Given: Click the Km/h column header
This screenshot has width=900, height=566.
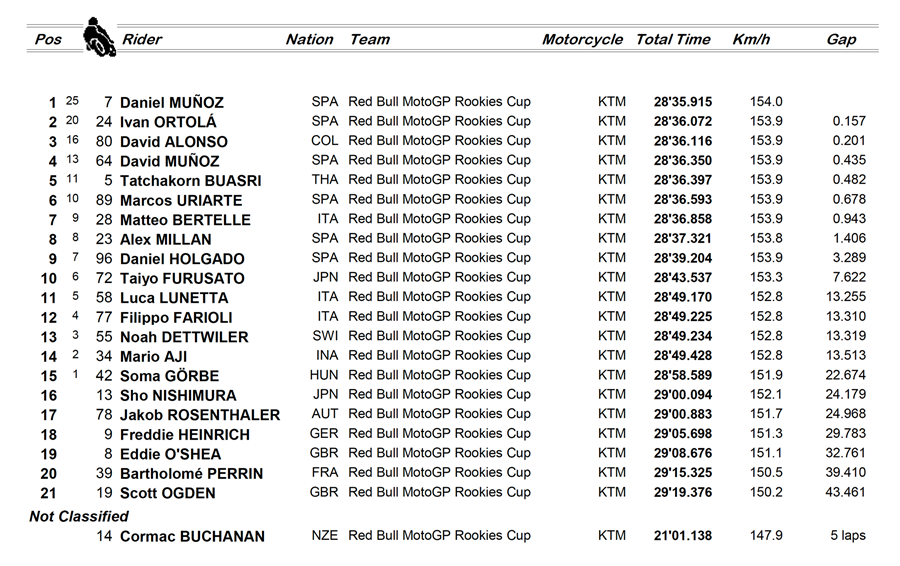Looking at the screenshot, I should point(749,40).
